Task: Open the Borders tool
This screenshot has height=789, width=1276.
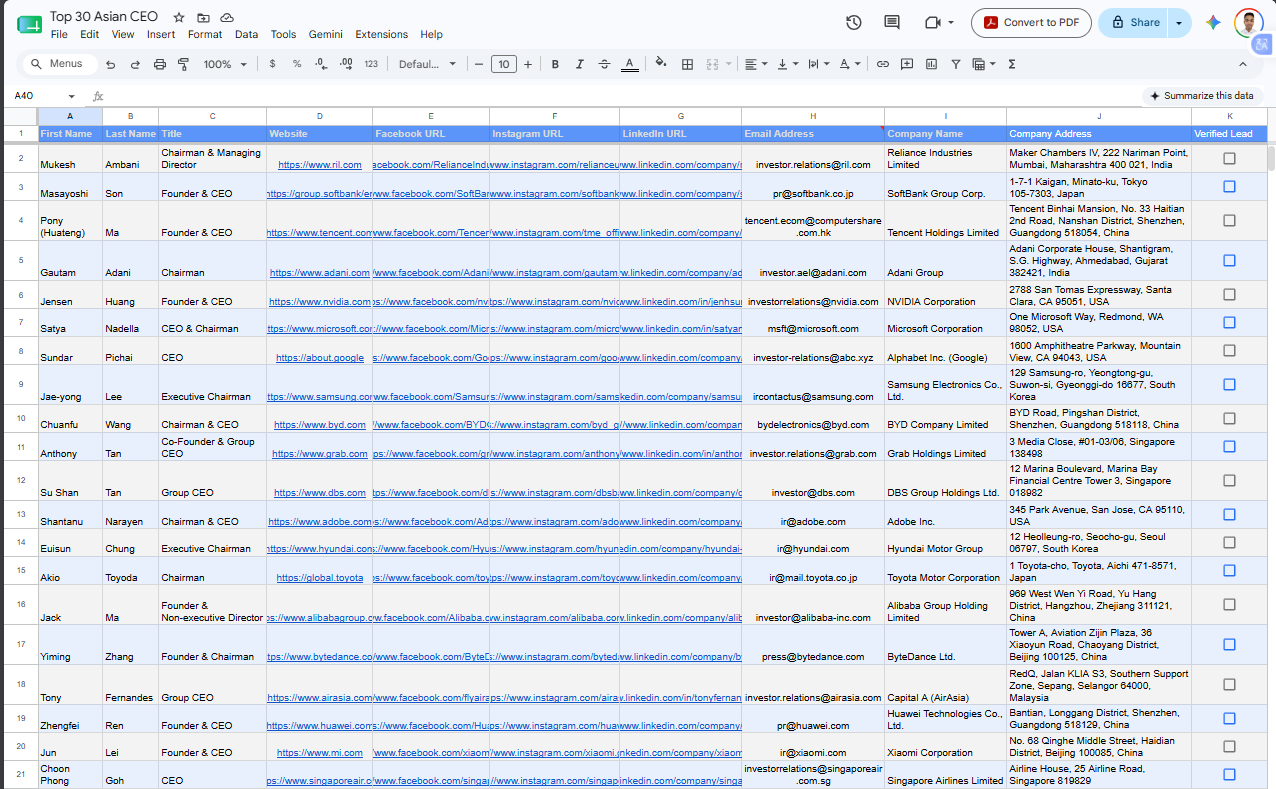Action: point(687,64)
